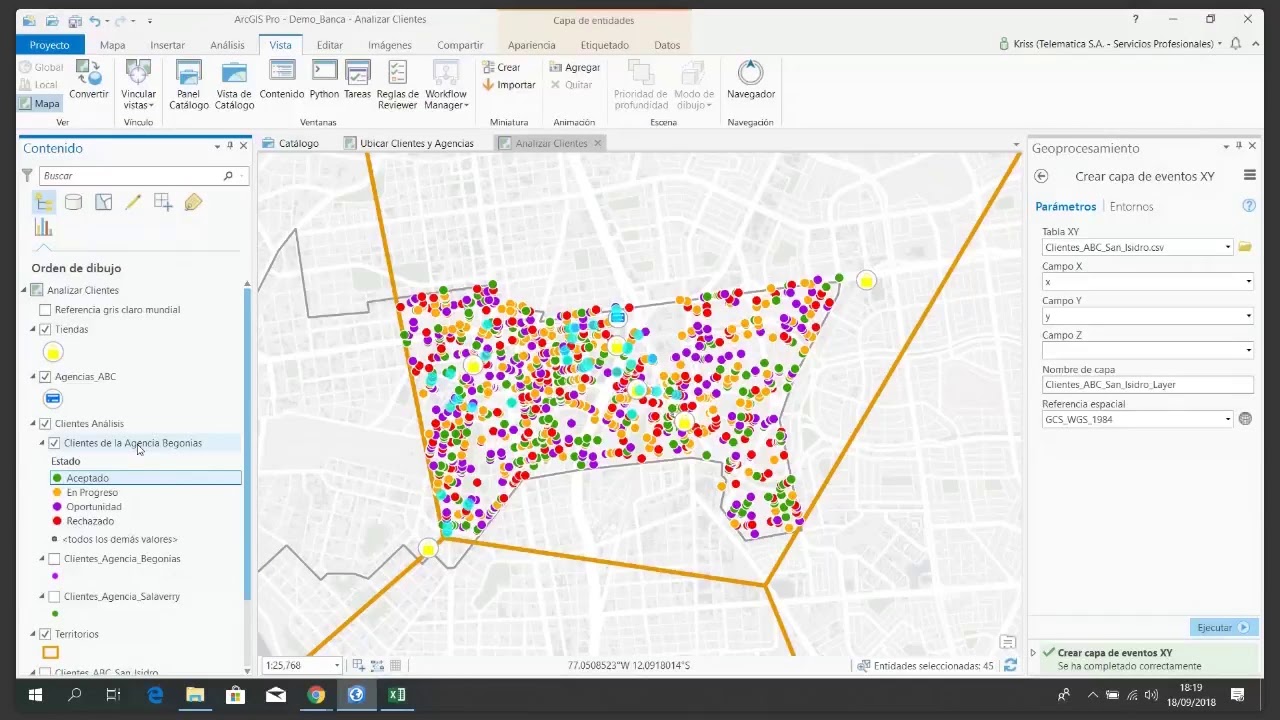The image size is (1280, 720).
Task: Select list by drawing order icon
Action: (x=43, y=202)
